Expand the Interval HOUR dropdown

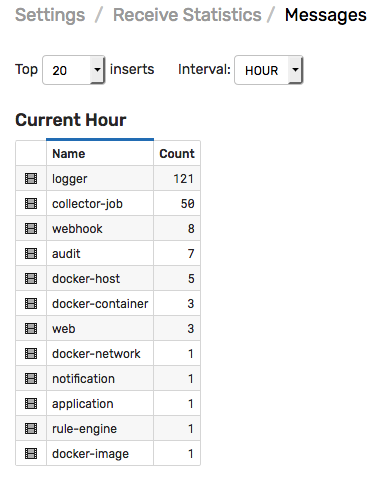pyautogui.click(x=268, y=70)
